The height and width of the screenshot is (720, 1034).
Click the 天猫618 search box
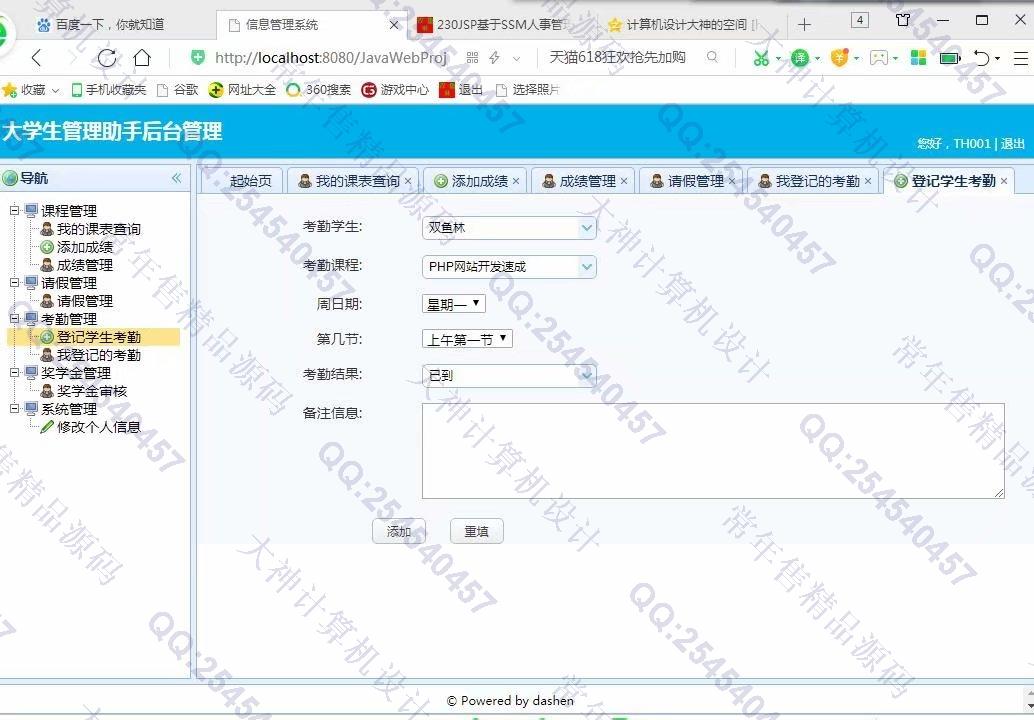coord(617,57)
